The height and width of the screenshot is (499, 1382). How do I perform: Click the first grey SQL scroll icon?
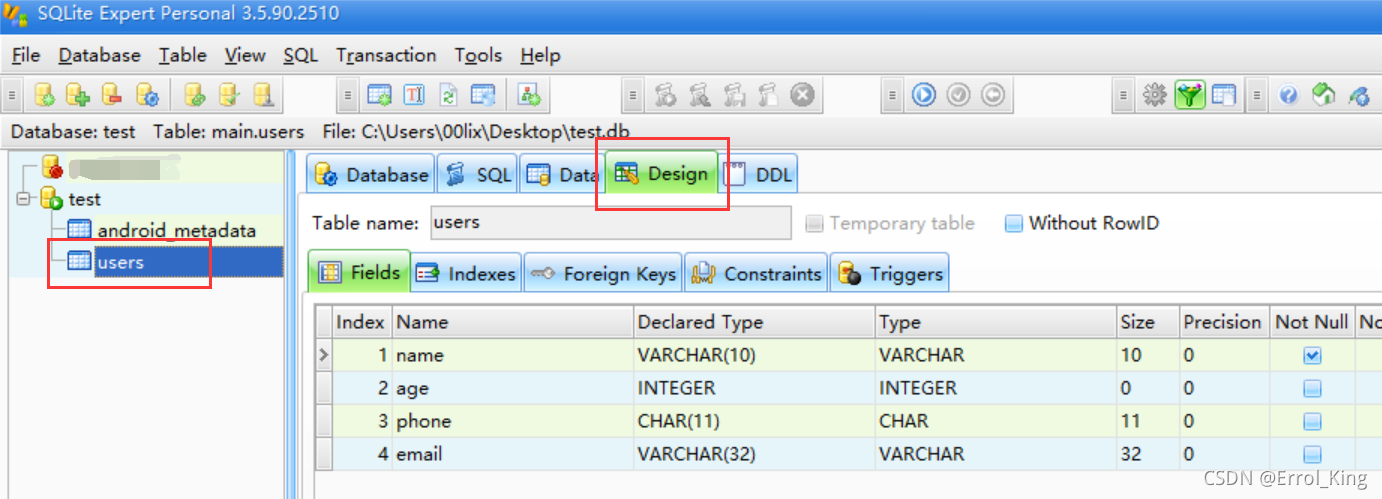pos(666,95)
